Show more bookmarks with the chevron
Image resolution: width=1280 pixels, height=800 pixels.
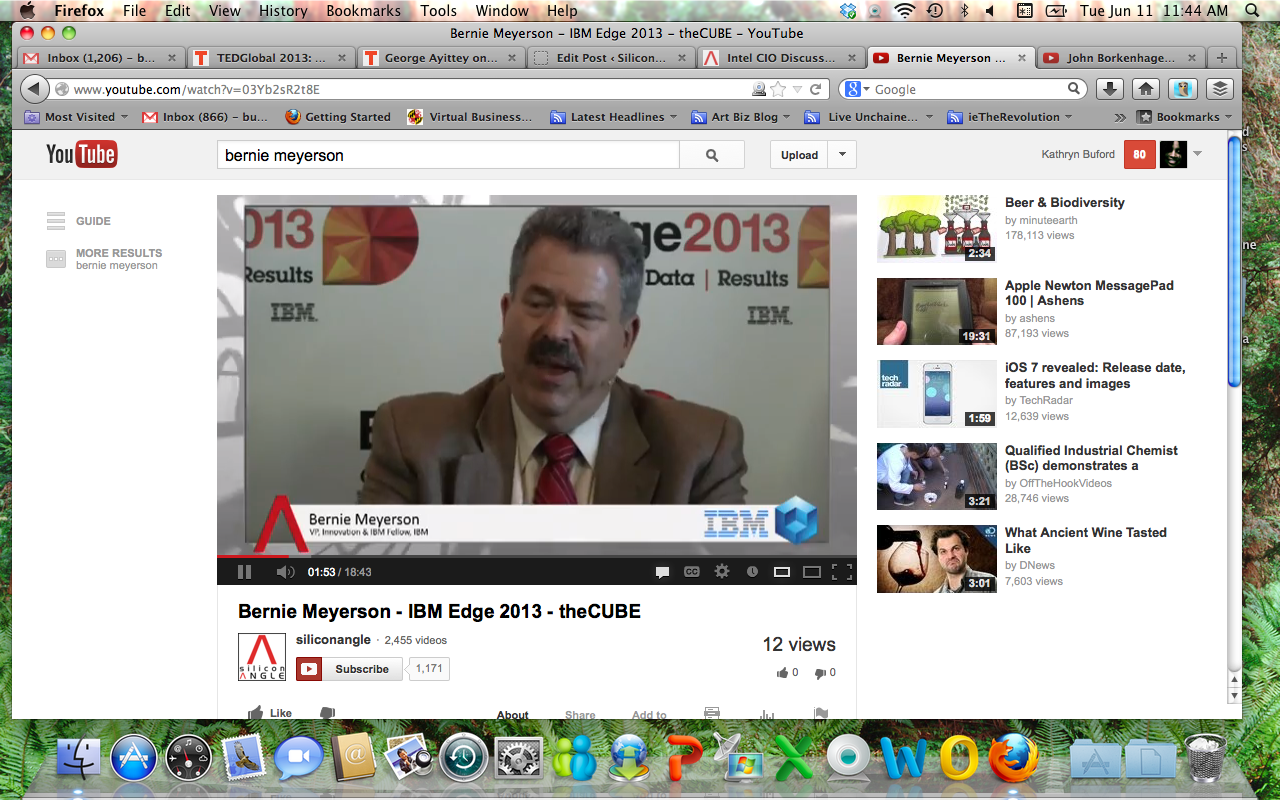coord(1120,117)
